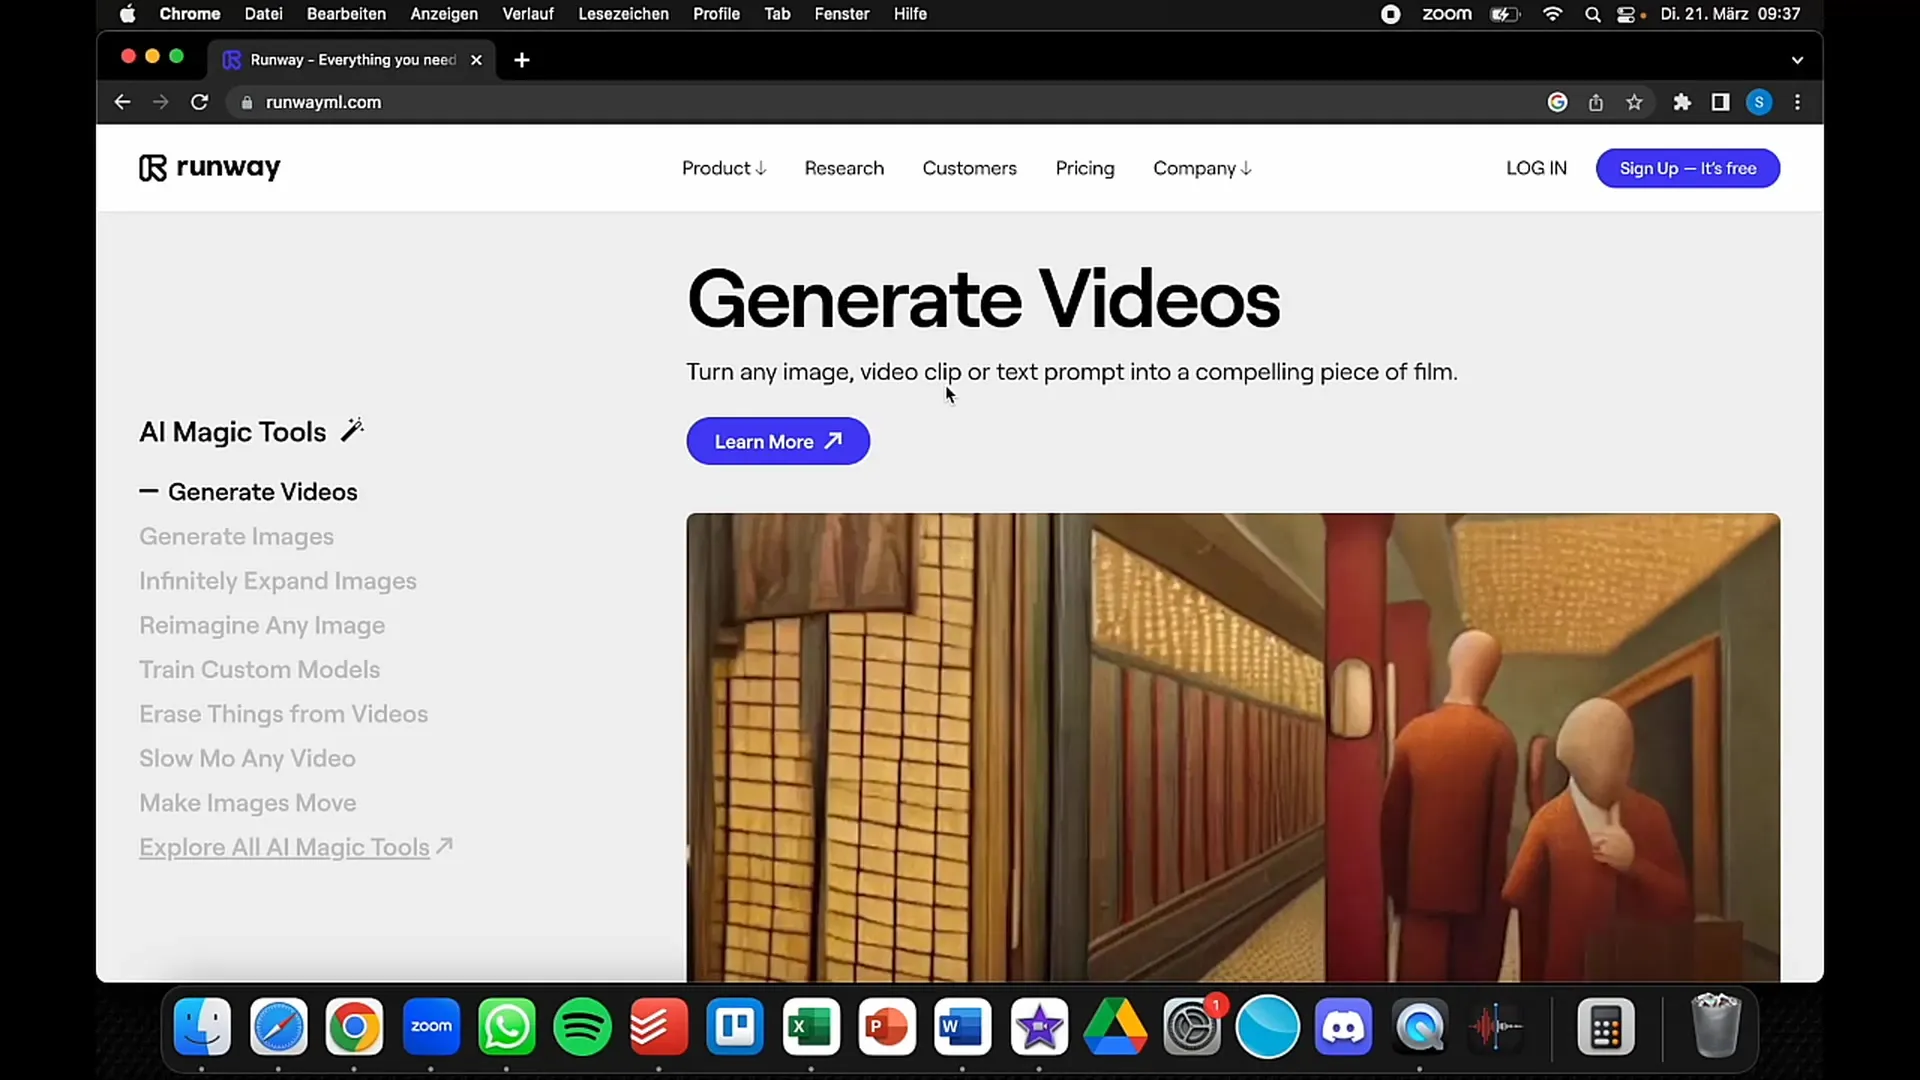Open Trello from the dock
1920x1080 pixels.
coord(733,1026)
